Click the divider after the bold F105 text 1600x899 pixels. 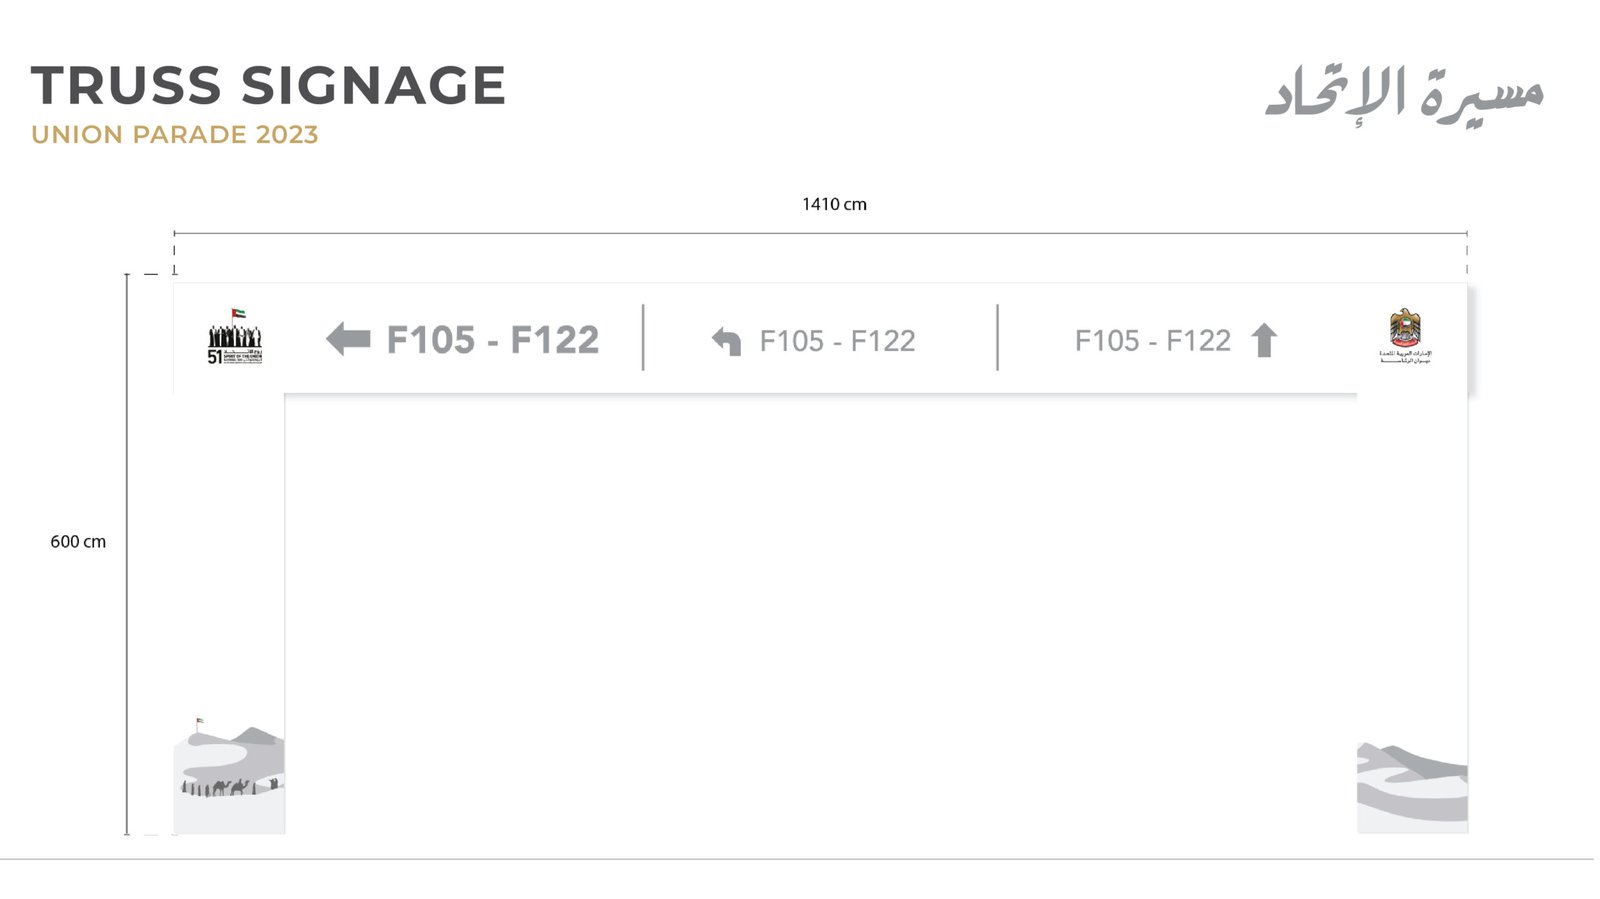[643, 338]
